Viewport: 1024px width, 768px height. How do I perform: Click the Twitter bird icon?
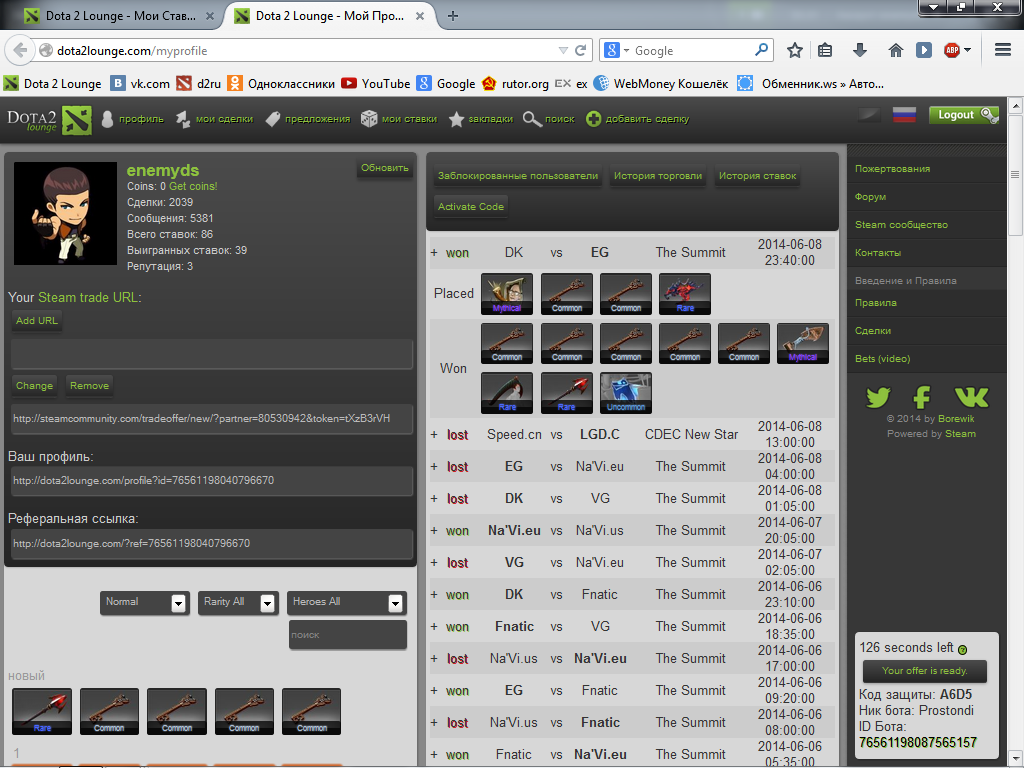click(878, 397)
